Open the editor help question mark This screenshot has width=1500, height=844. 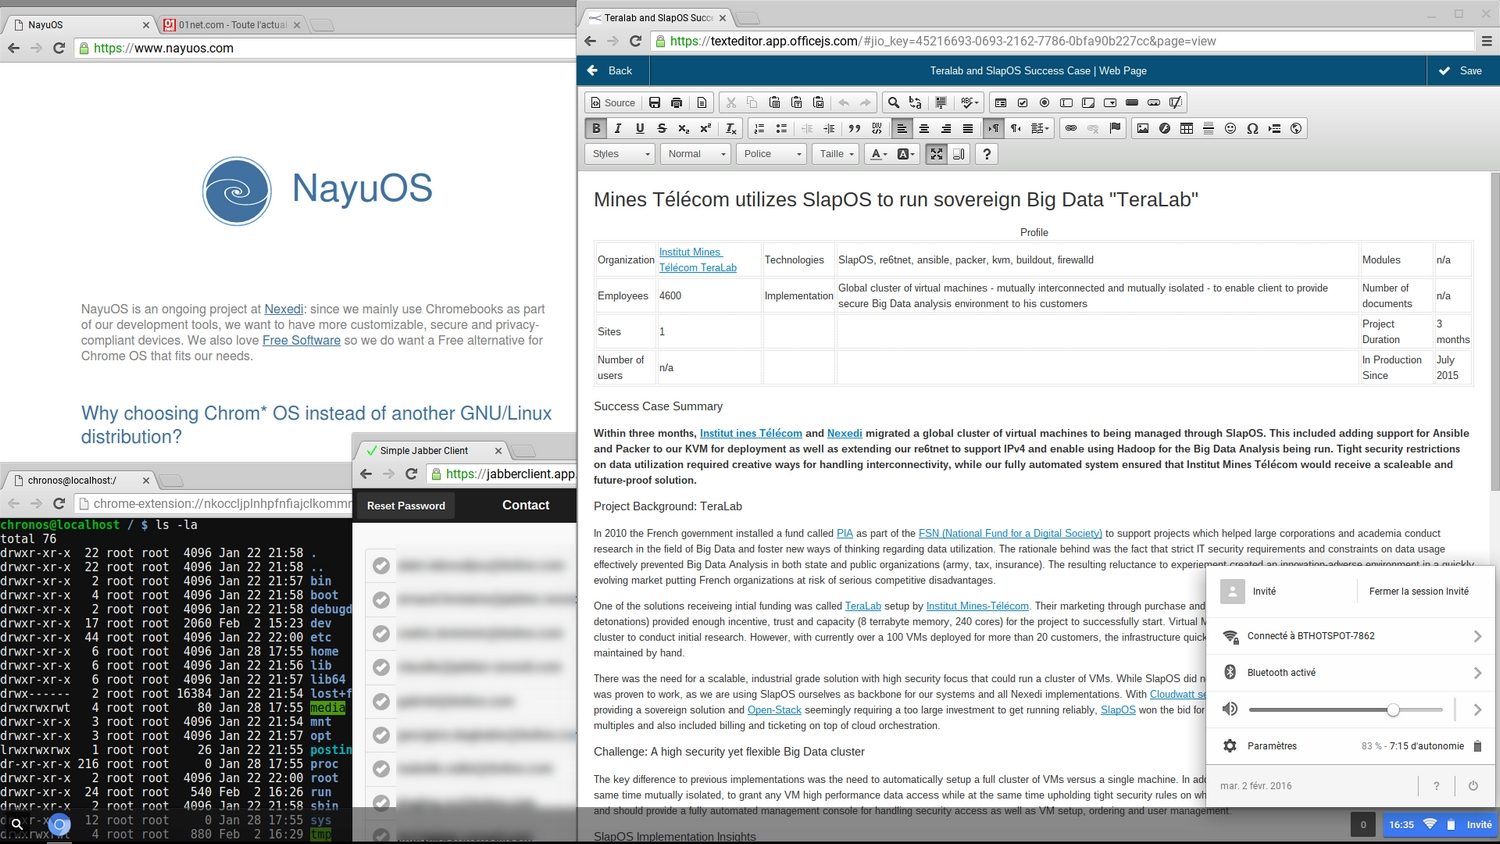tap(987, 154)
